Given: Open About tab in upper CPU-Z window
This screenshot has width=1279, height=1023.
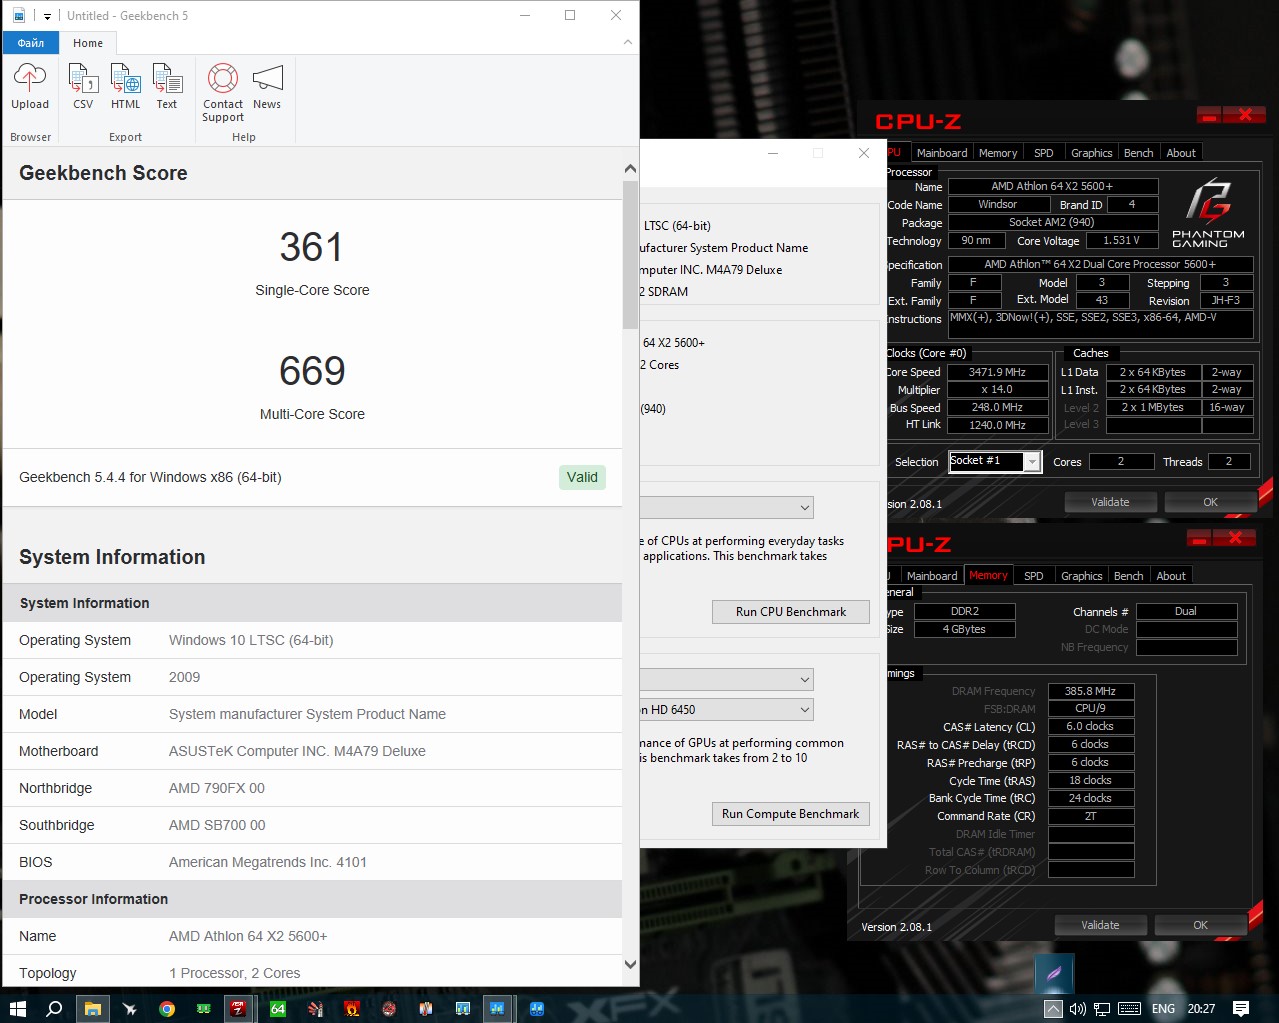Looking at the screenshot, I should (x=1181, y=153).
